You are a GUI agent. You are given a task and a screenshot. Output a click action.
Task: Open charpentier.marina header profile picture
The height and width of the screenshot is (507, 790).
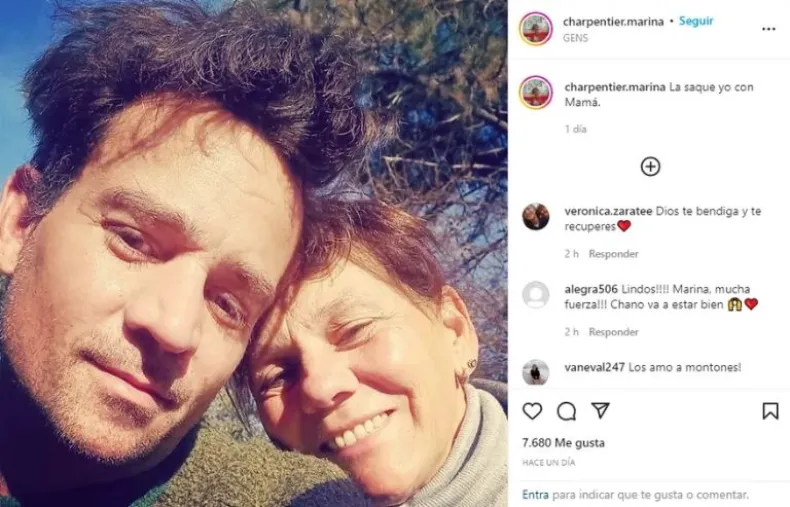coord(536,28)
